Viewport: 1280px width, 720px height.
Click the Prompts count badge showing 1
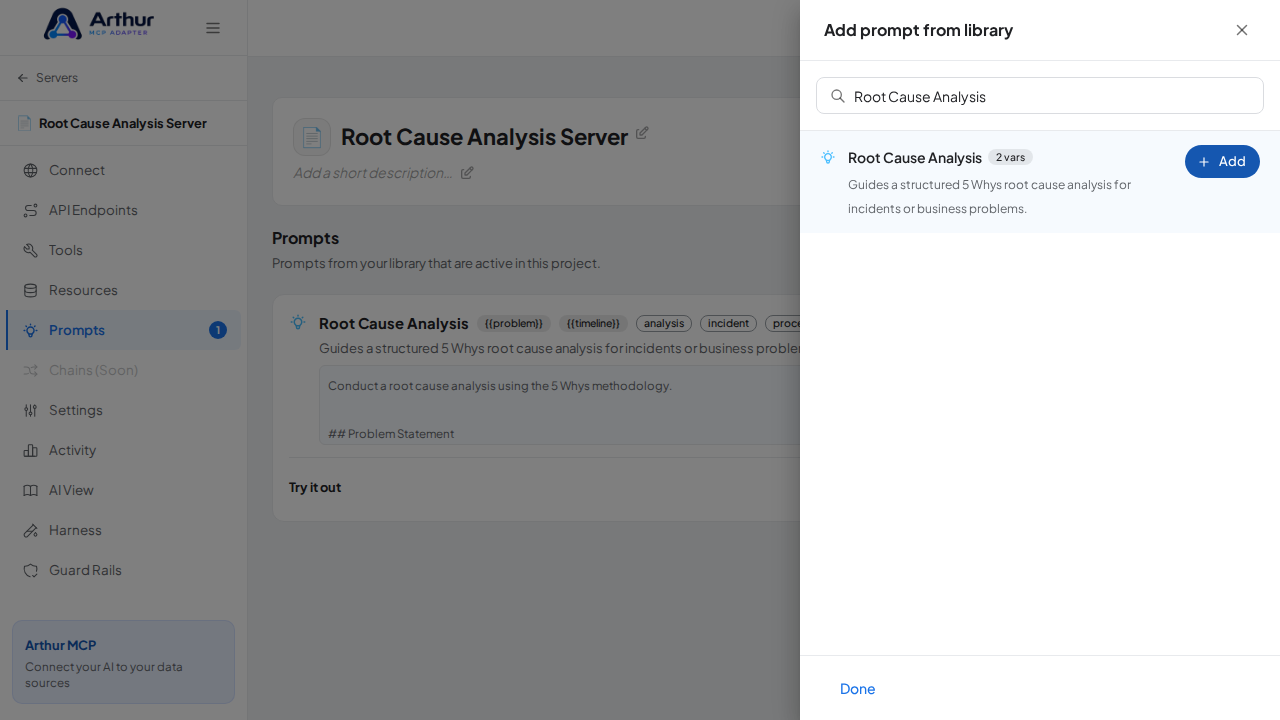[218, 330]
